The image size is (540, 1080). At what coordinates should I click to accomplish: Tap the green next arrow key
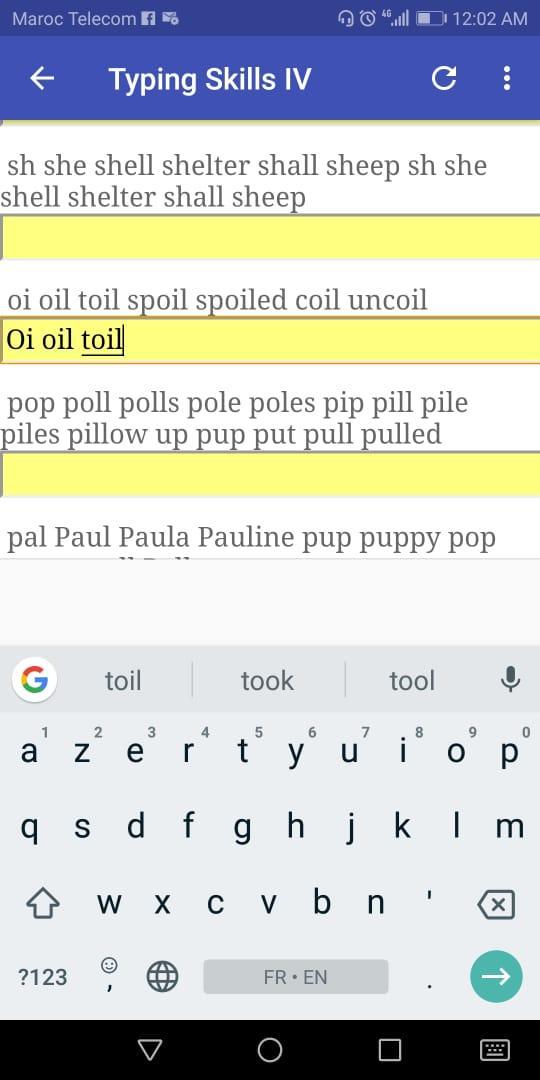[496, 976]
